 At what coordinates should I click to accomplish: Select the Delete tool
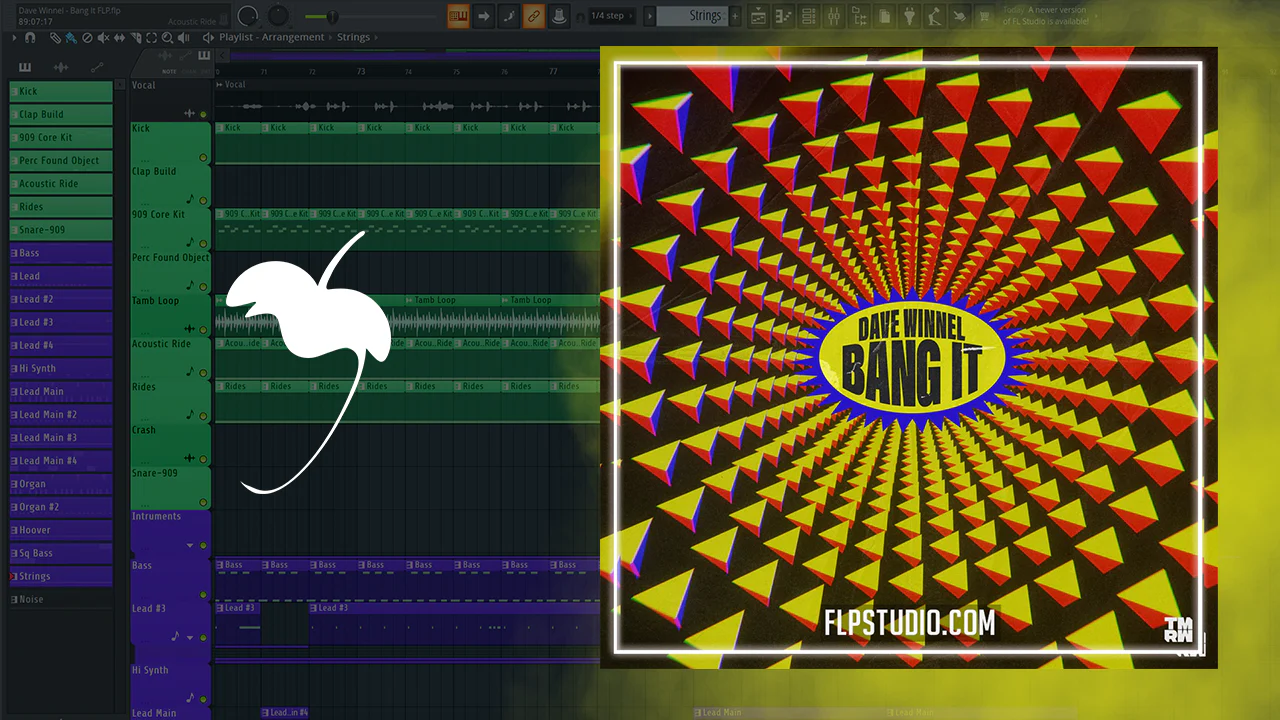point(87,38)
